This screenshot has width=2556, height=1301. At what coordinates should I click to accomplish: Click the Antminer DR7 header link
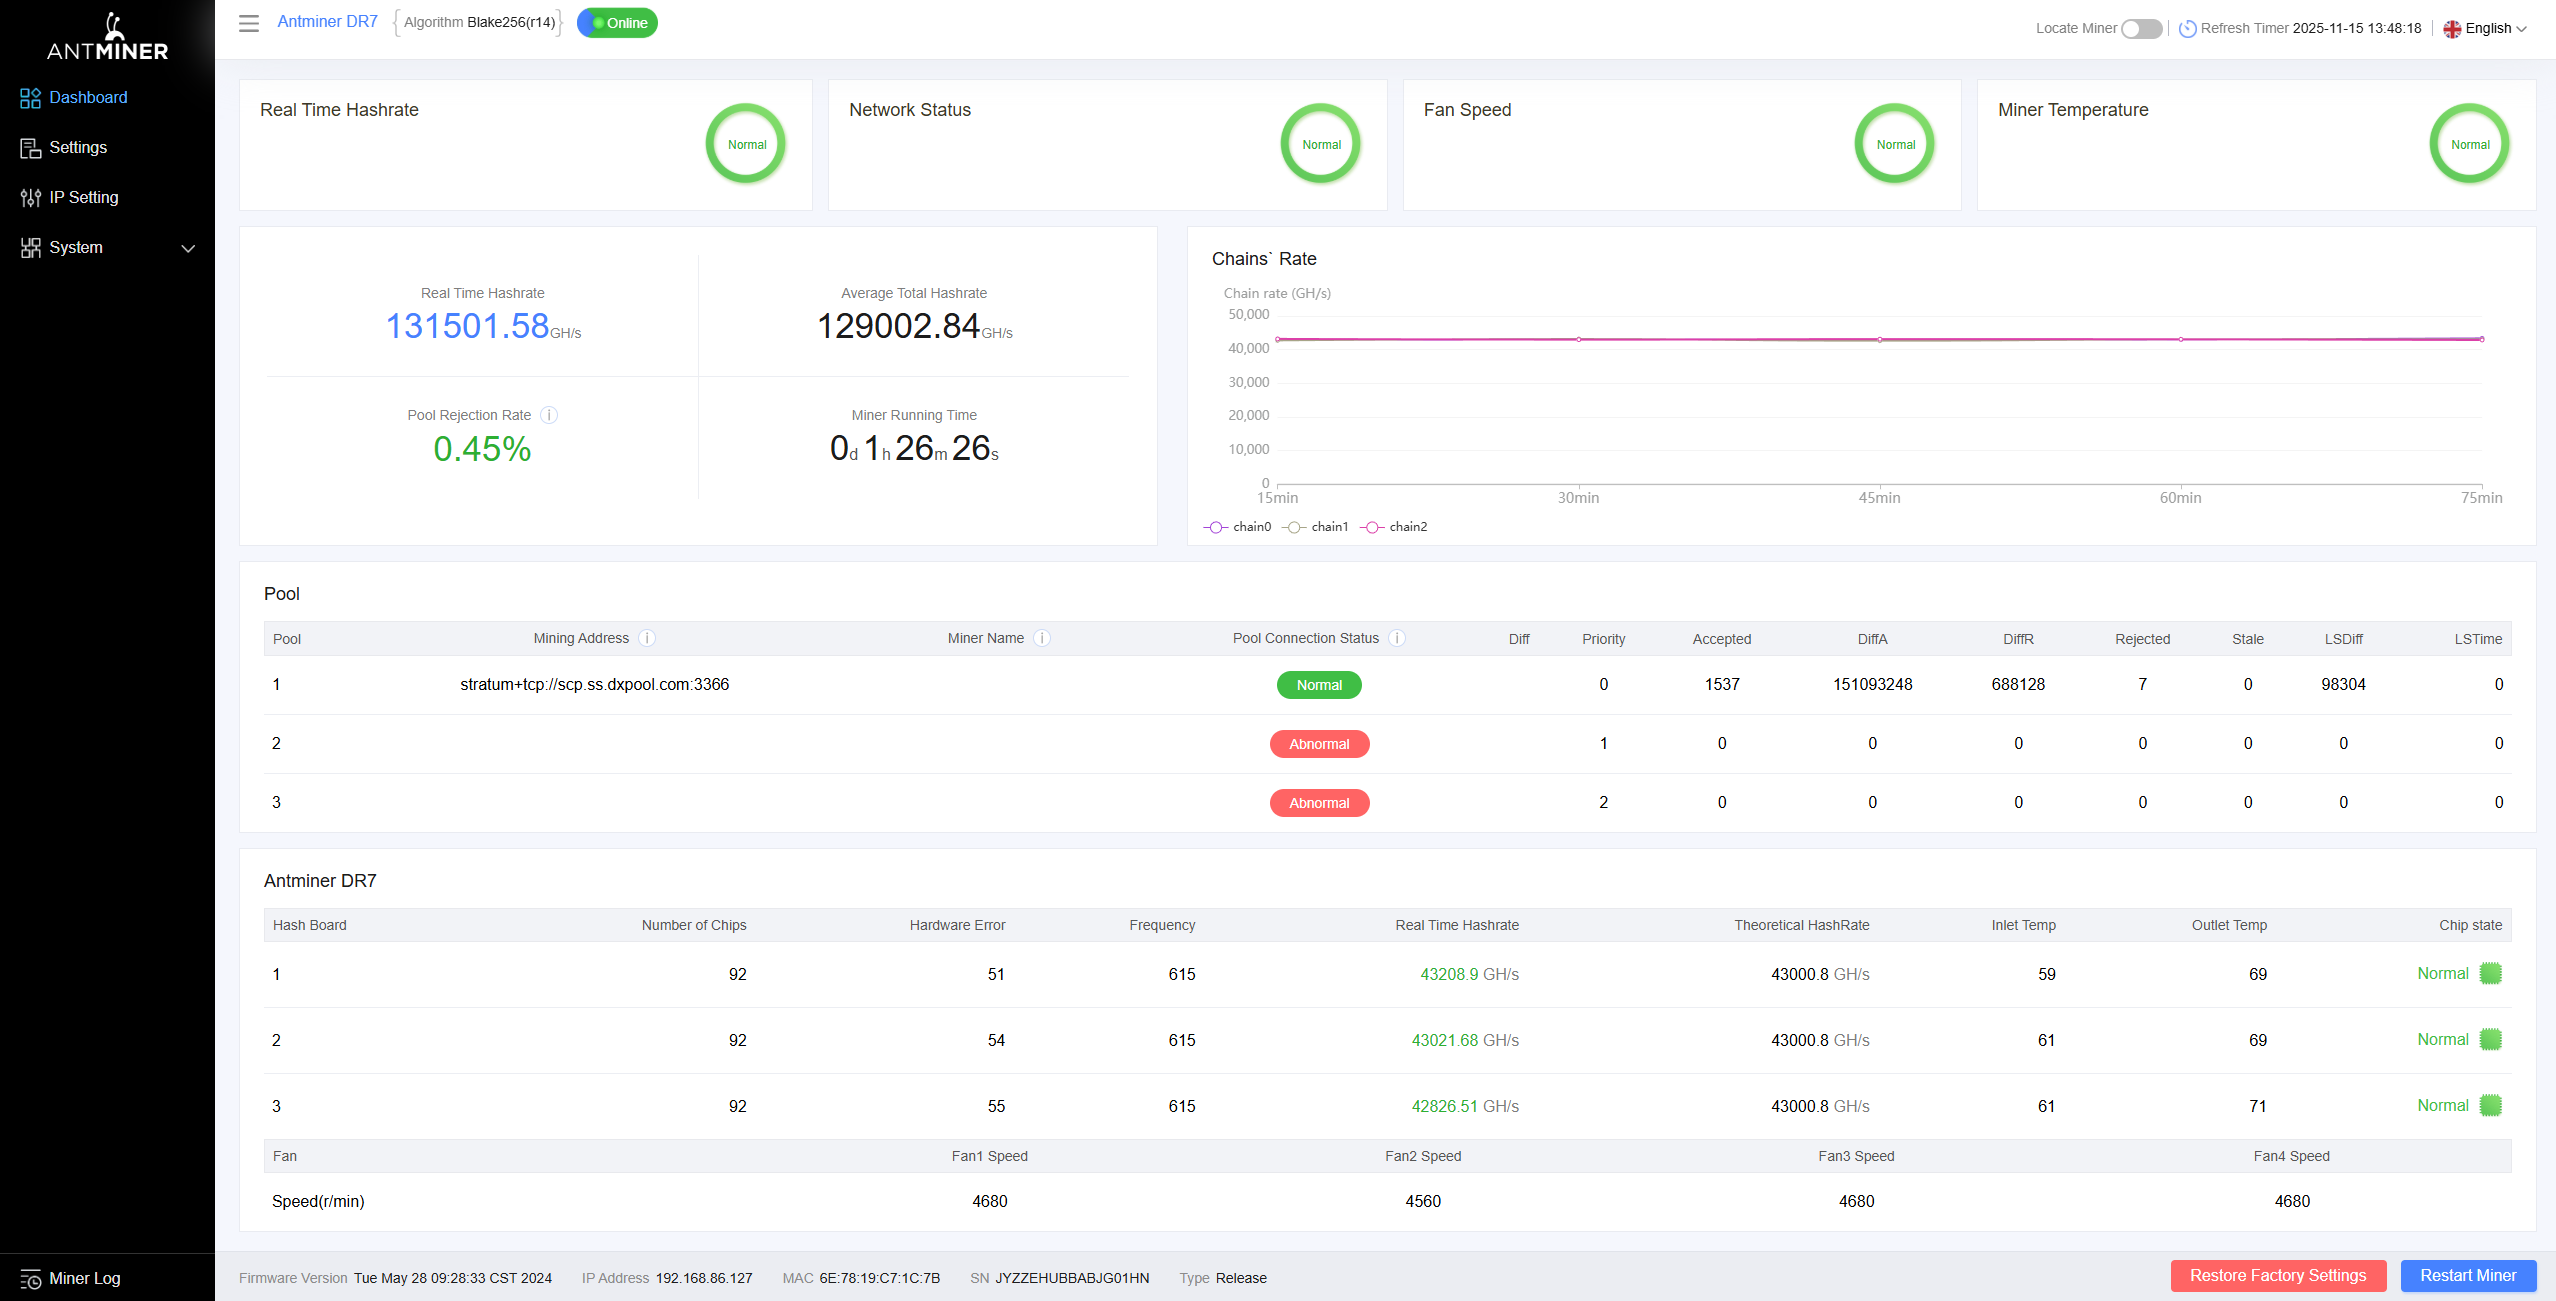327,22
